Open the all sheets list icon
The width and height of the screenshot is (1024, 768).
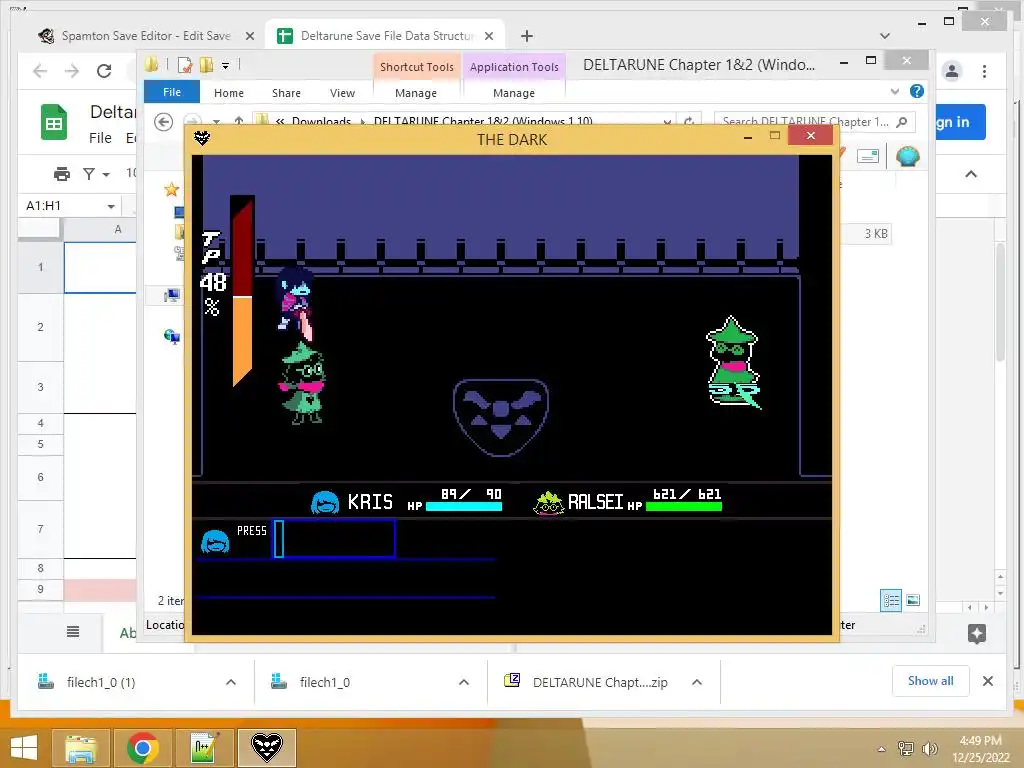(x=73, y=632)
